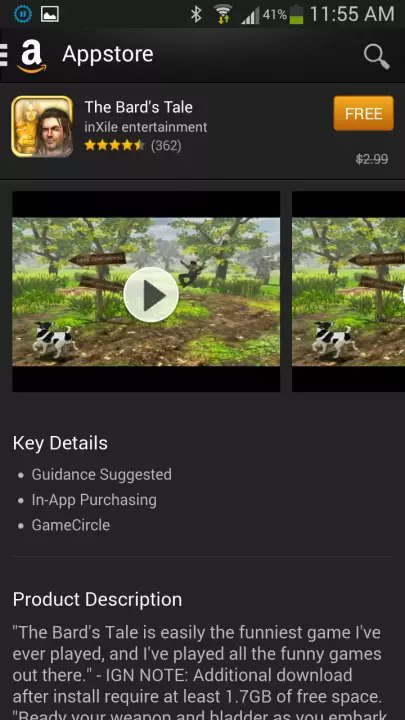Tap the Amazon logo icon
The image size is (405, 720).
(32, 56)
